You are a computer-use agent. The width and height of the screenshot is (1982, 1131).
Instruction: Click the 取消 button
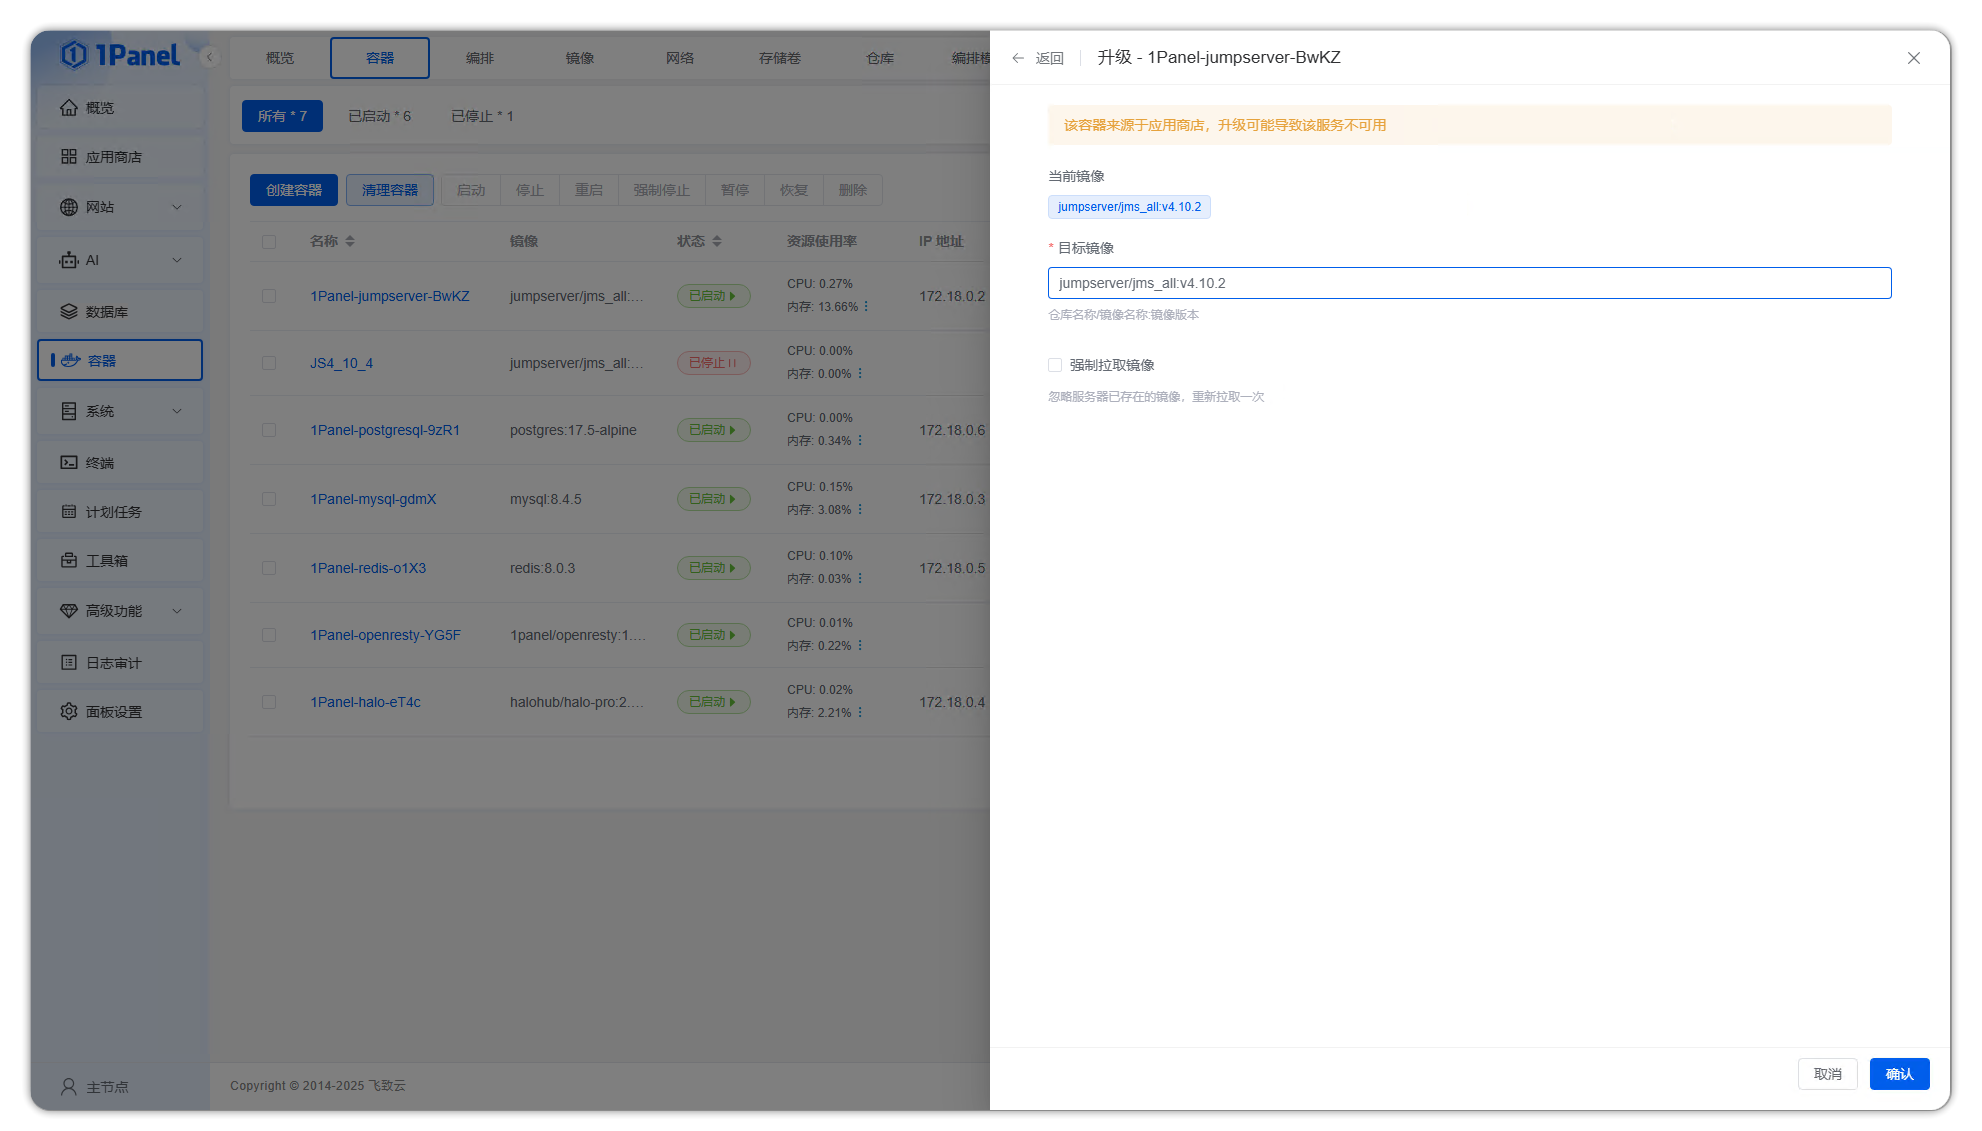1828,1074
